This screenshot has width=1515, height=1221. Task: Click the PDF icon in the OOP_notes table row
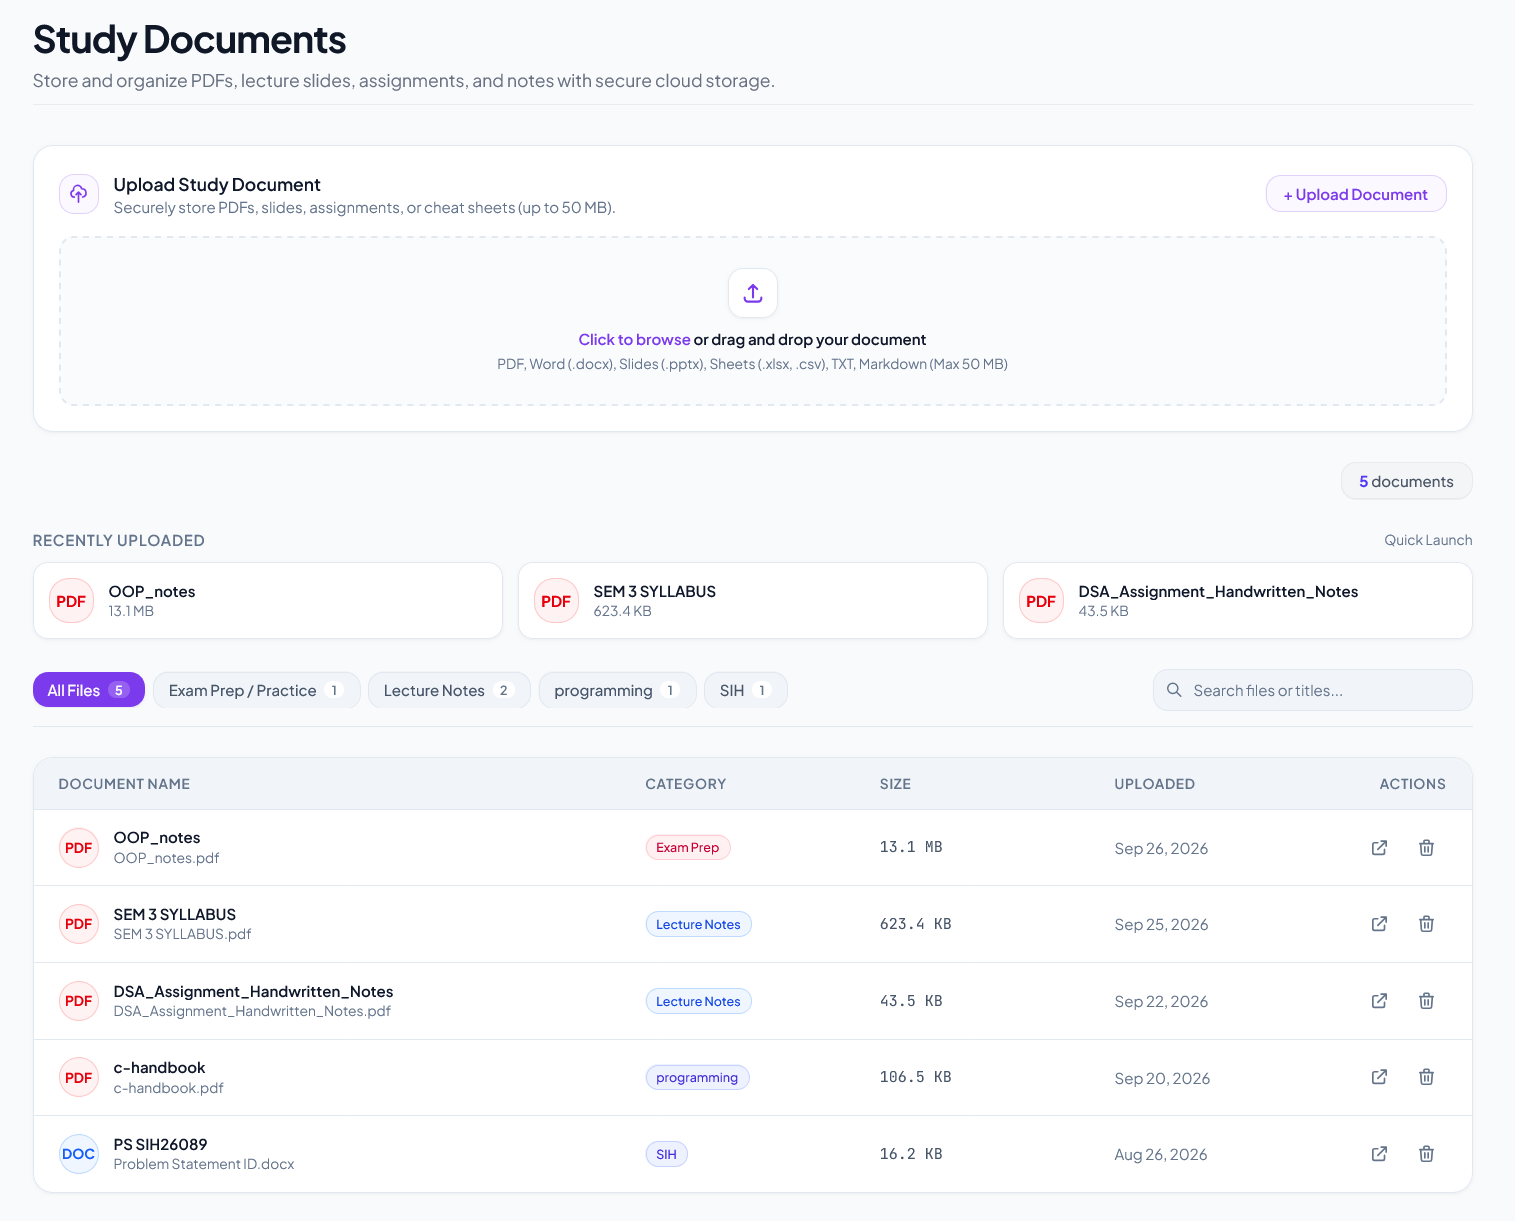[x=79, y=848]
